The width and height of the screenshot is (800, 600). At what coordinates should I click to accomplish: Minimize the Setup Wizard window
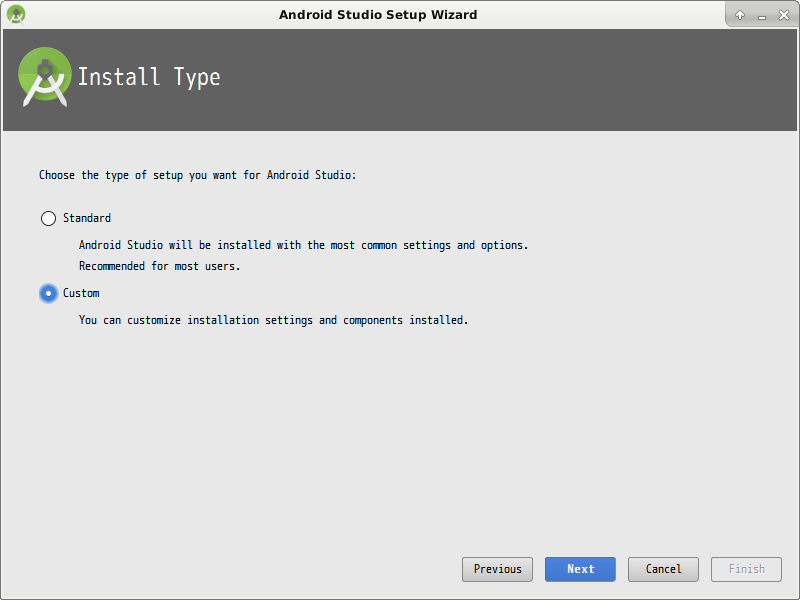pos(761,14)
